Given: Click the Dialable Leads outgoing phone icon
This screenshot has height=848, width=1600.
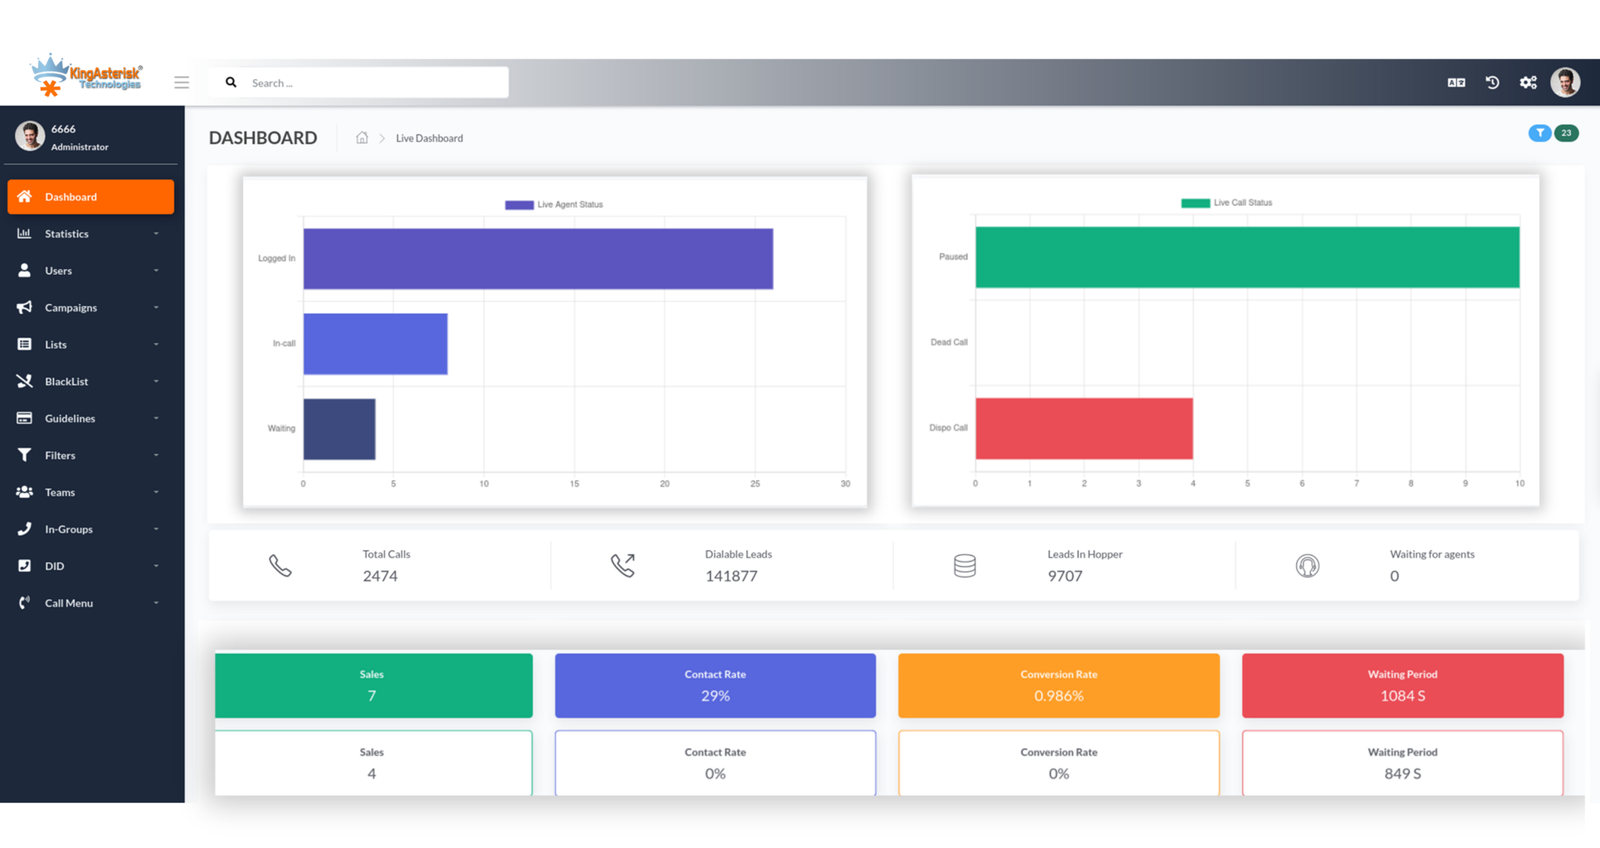Looking at the screenshot, I should point(622,566).
